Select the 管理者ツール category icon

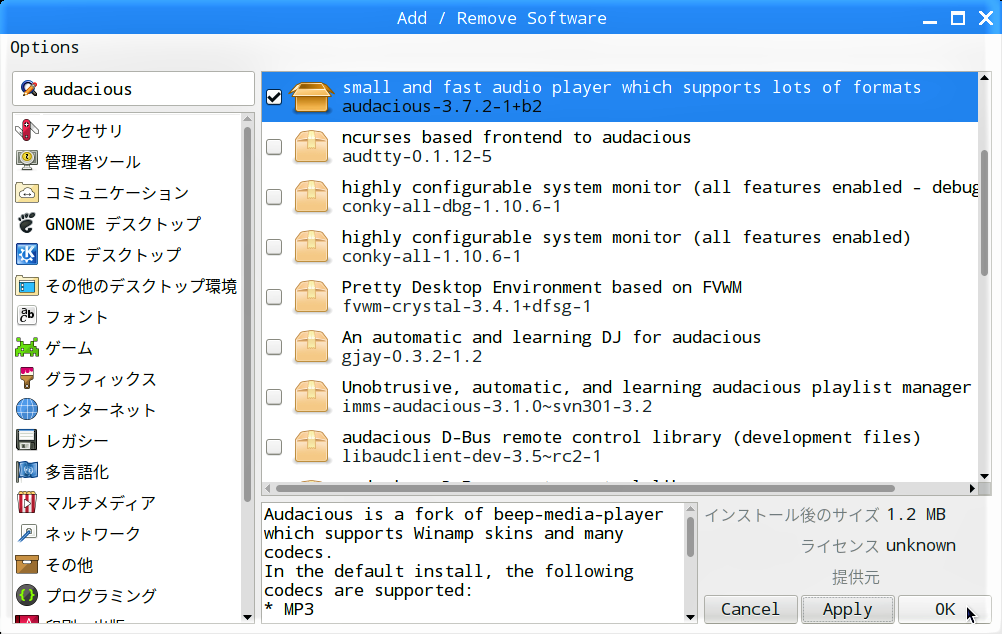pyautogui.click(x=27, y=161)
